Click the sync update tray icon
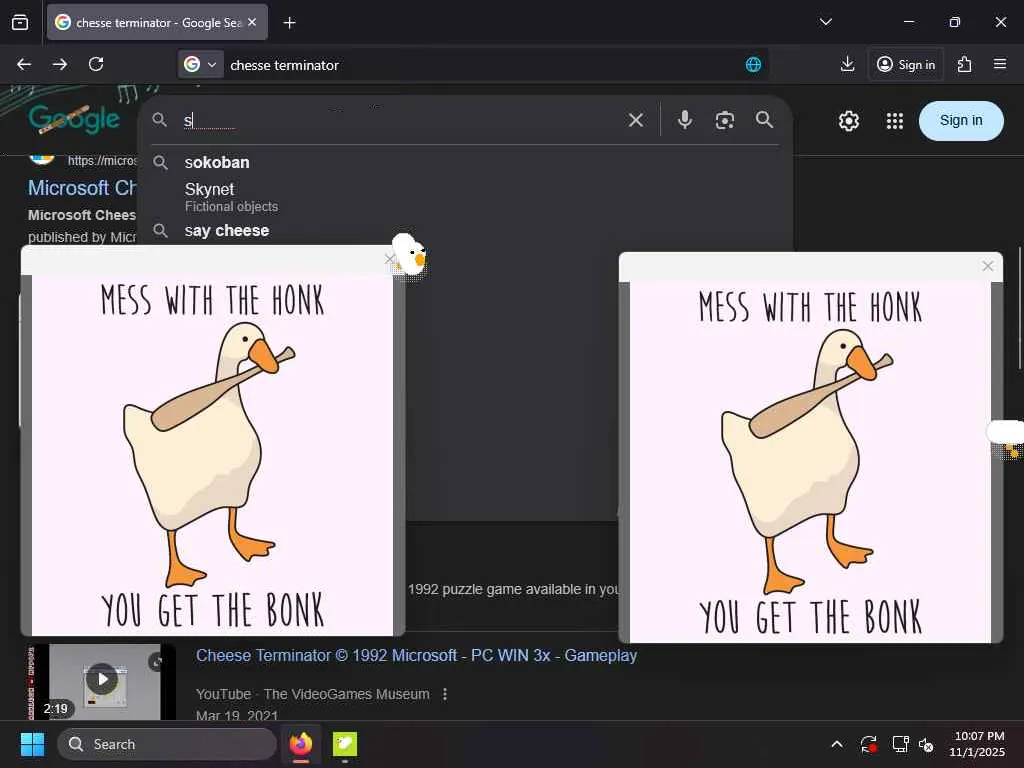This screenshot has width=1024, height=768. [869, 744]
